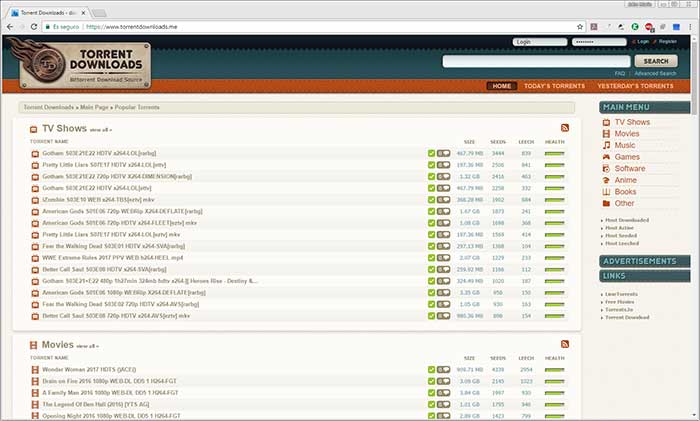Click the green circular extension icon
The height and width of the screenshot is (421, 700).
click(635, 27)
